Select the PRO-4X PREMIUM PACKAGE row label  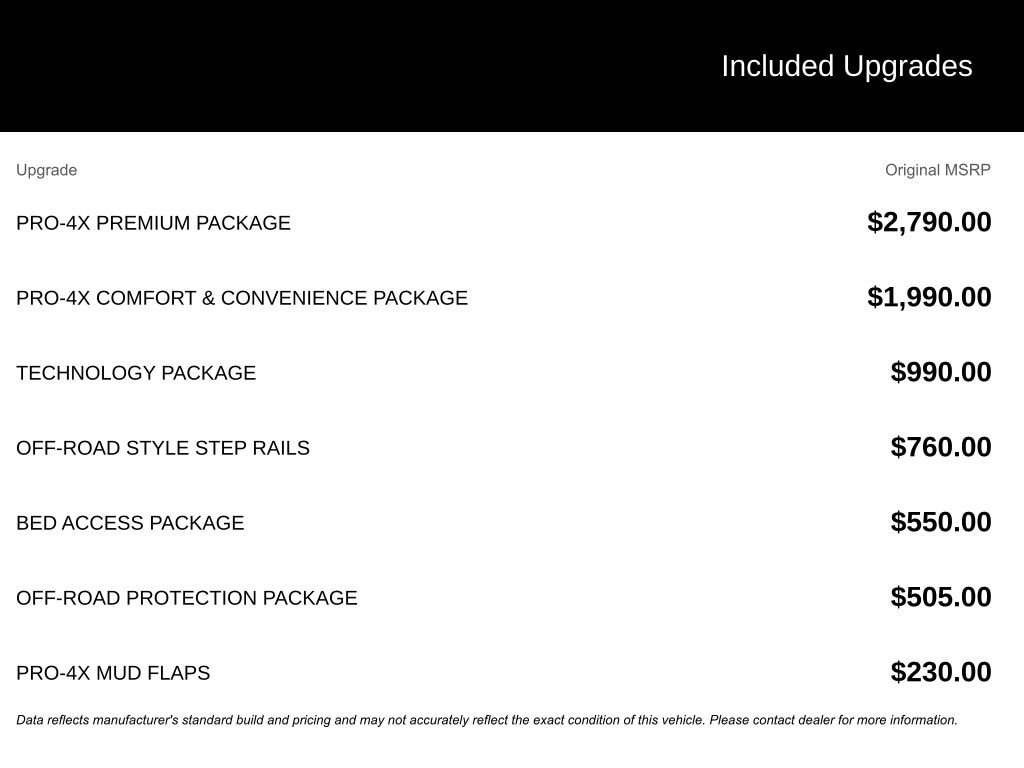coord(153,223)
